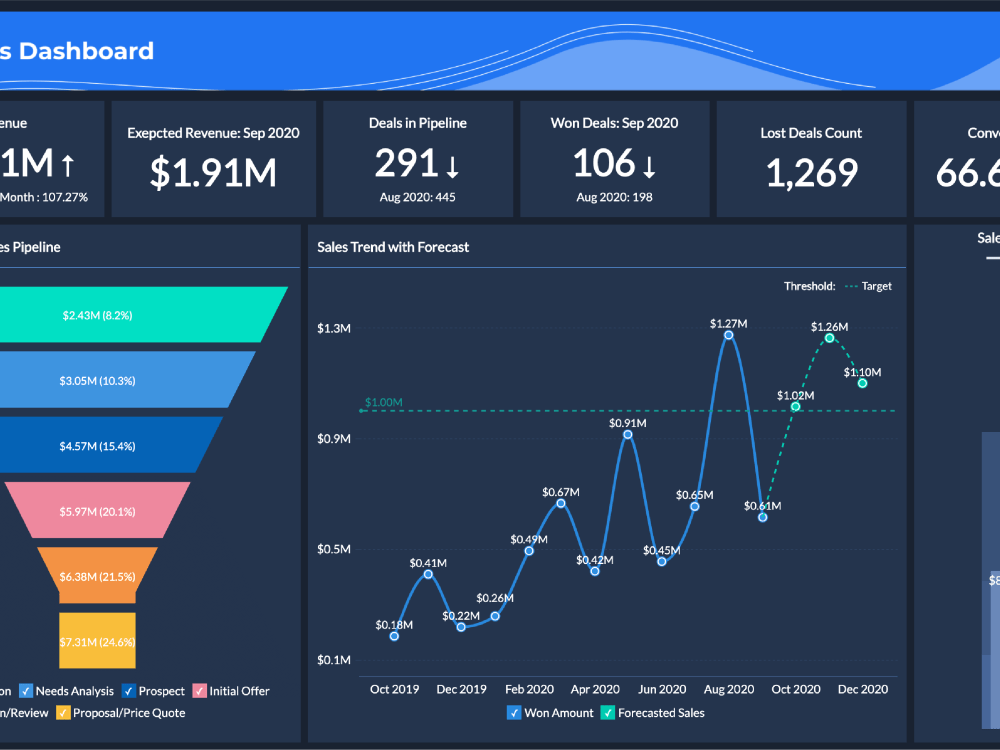This screenshot has height=750, width=1000.
Task: Click the down arrow beside 291
Action: click(452, 166)
